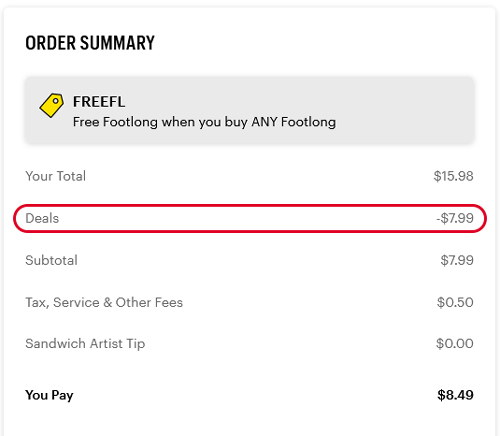Click the highlighted Deals row label
The image size is (500, 436).
tap(42, 218)
